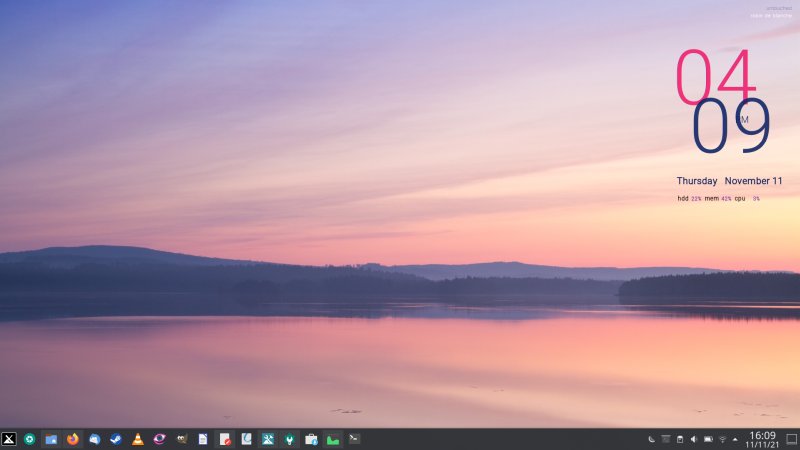Viewport: 800px width, 450px height.
Task: Open the battery status tray applet
Action: (x=708, y=439)
